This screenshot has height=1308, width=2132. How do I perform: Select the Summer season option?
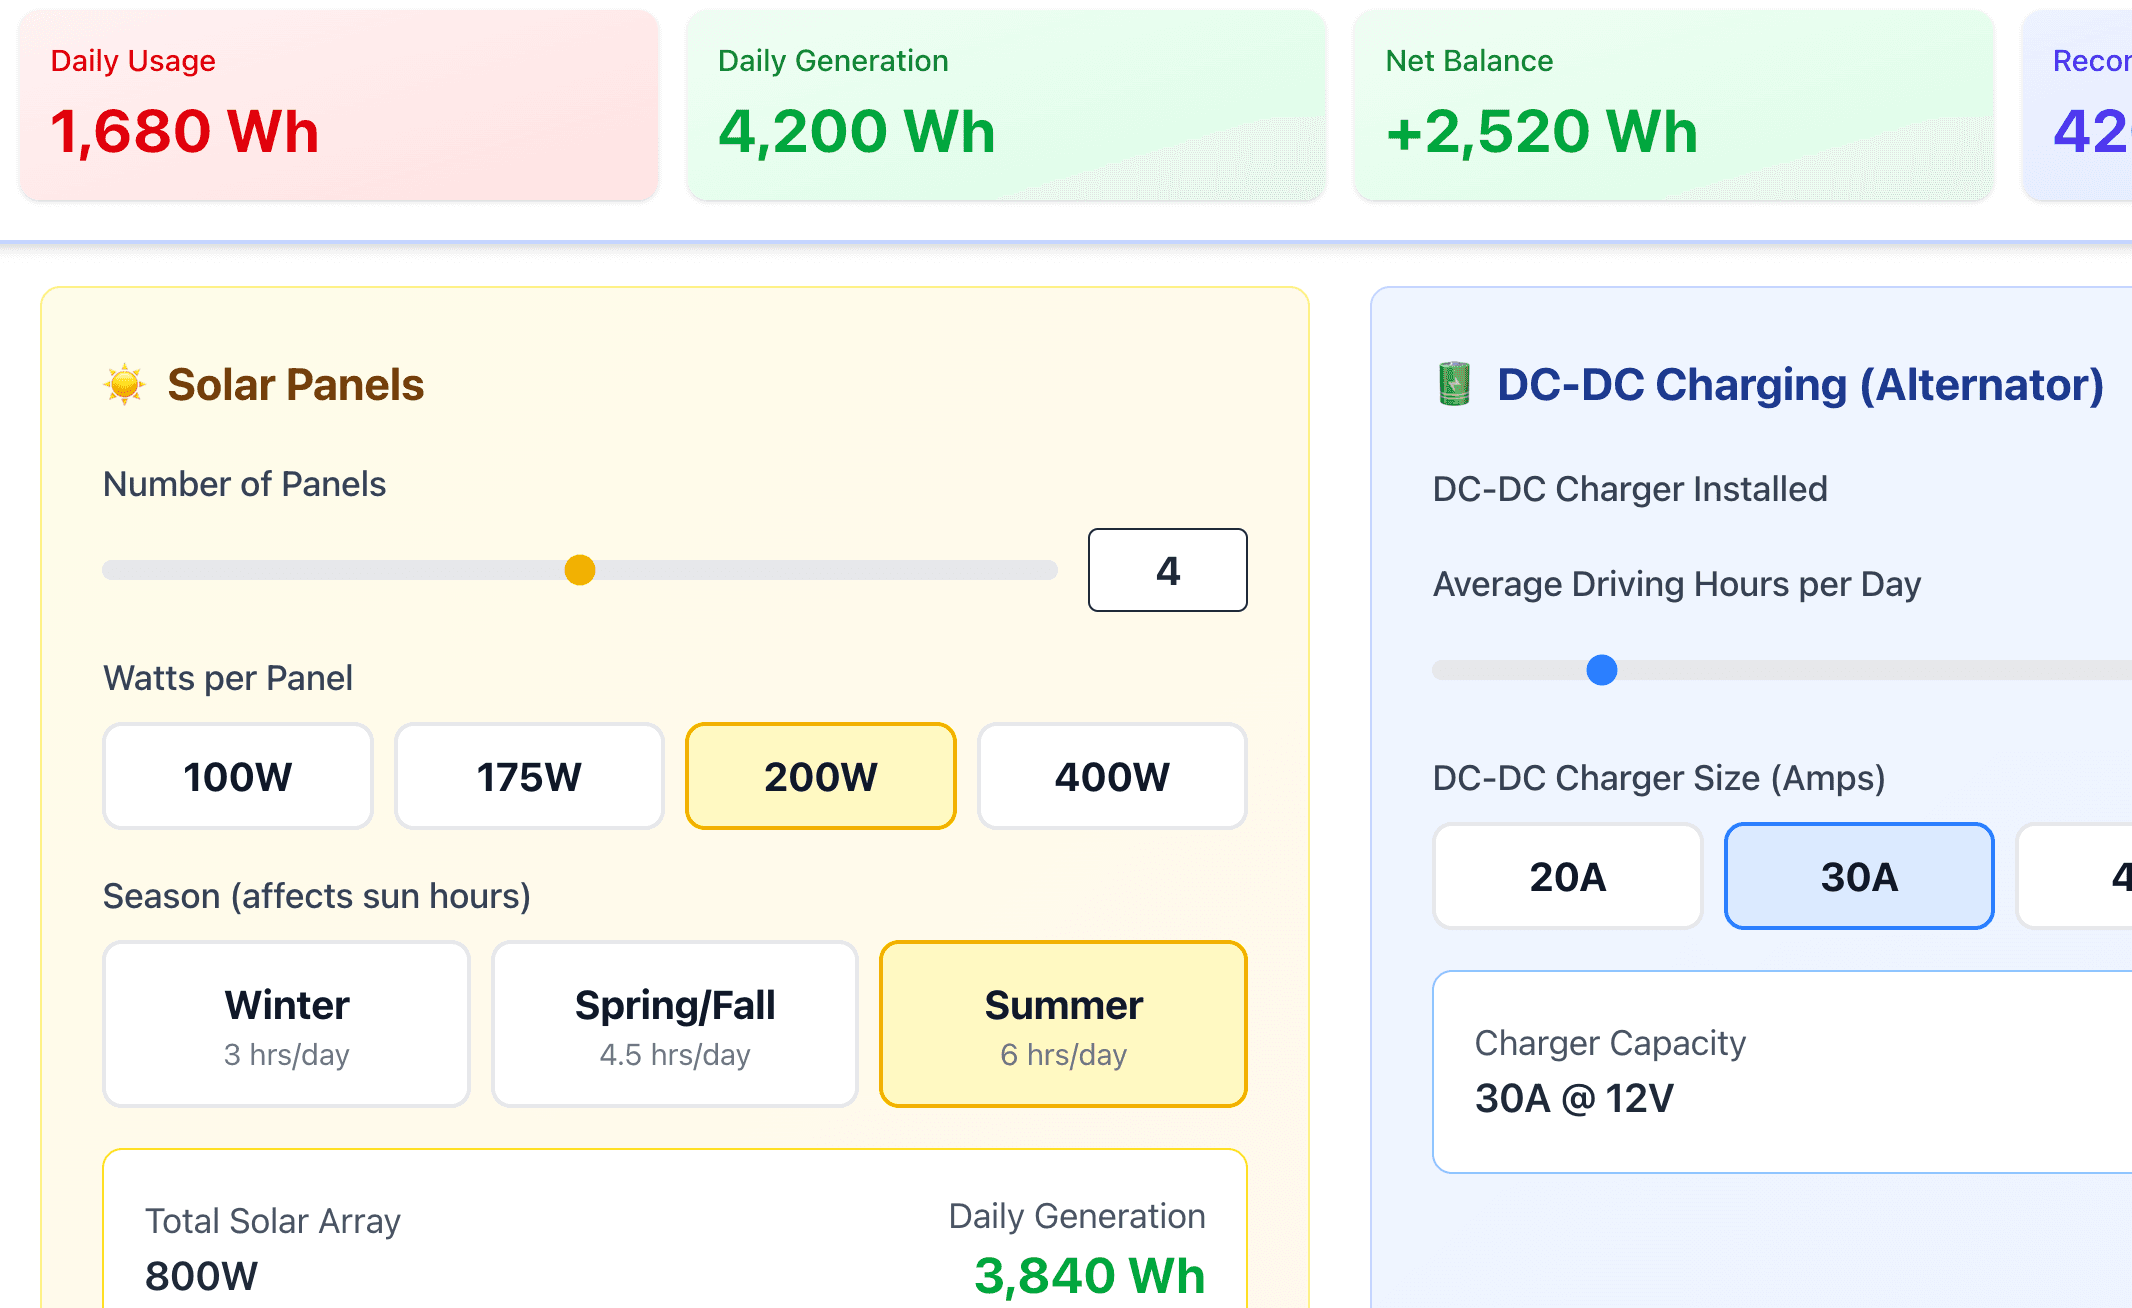[1063, 1023]
